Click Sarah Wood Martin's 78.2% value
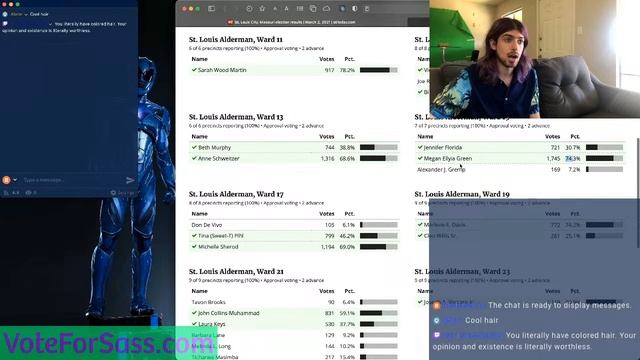The width and height of the screenshot is (640, 360). pos(347,70)
